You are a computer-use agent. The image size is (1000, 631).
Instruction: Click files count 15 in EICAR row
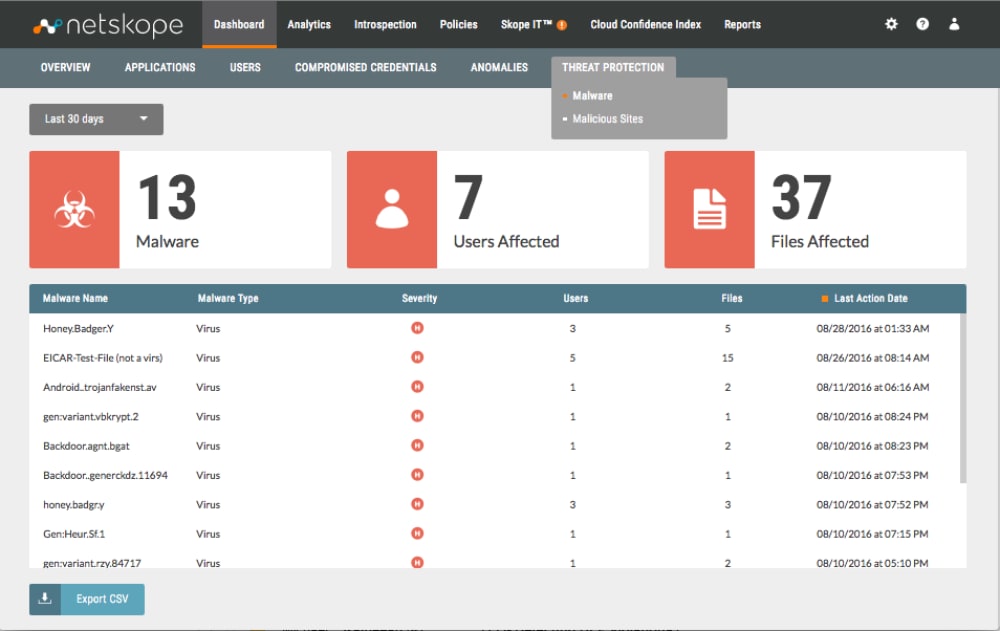coord(728,358)
